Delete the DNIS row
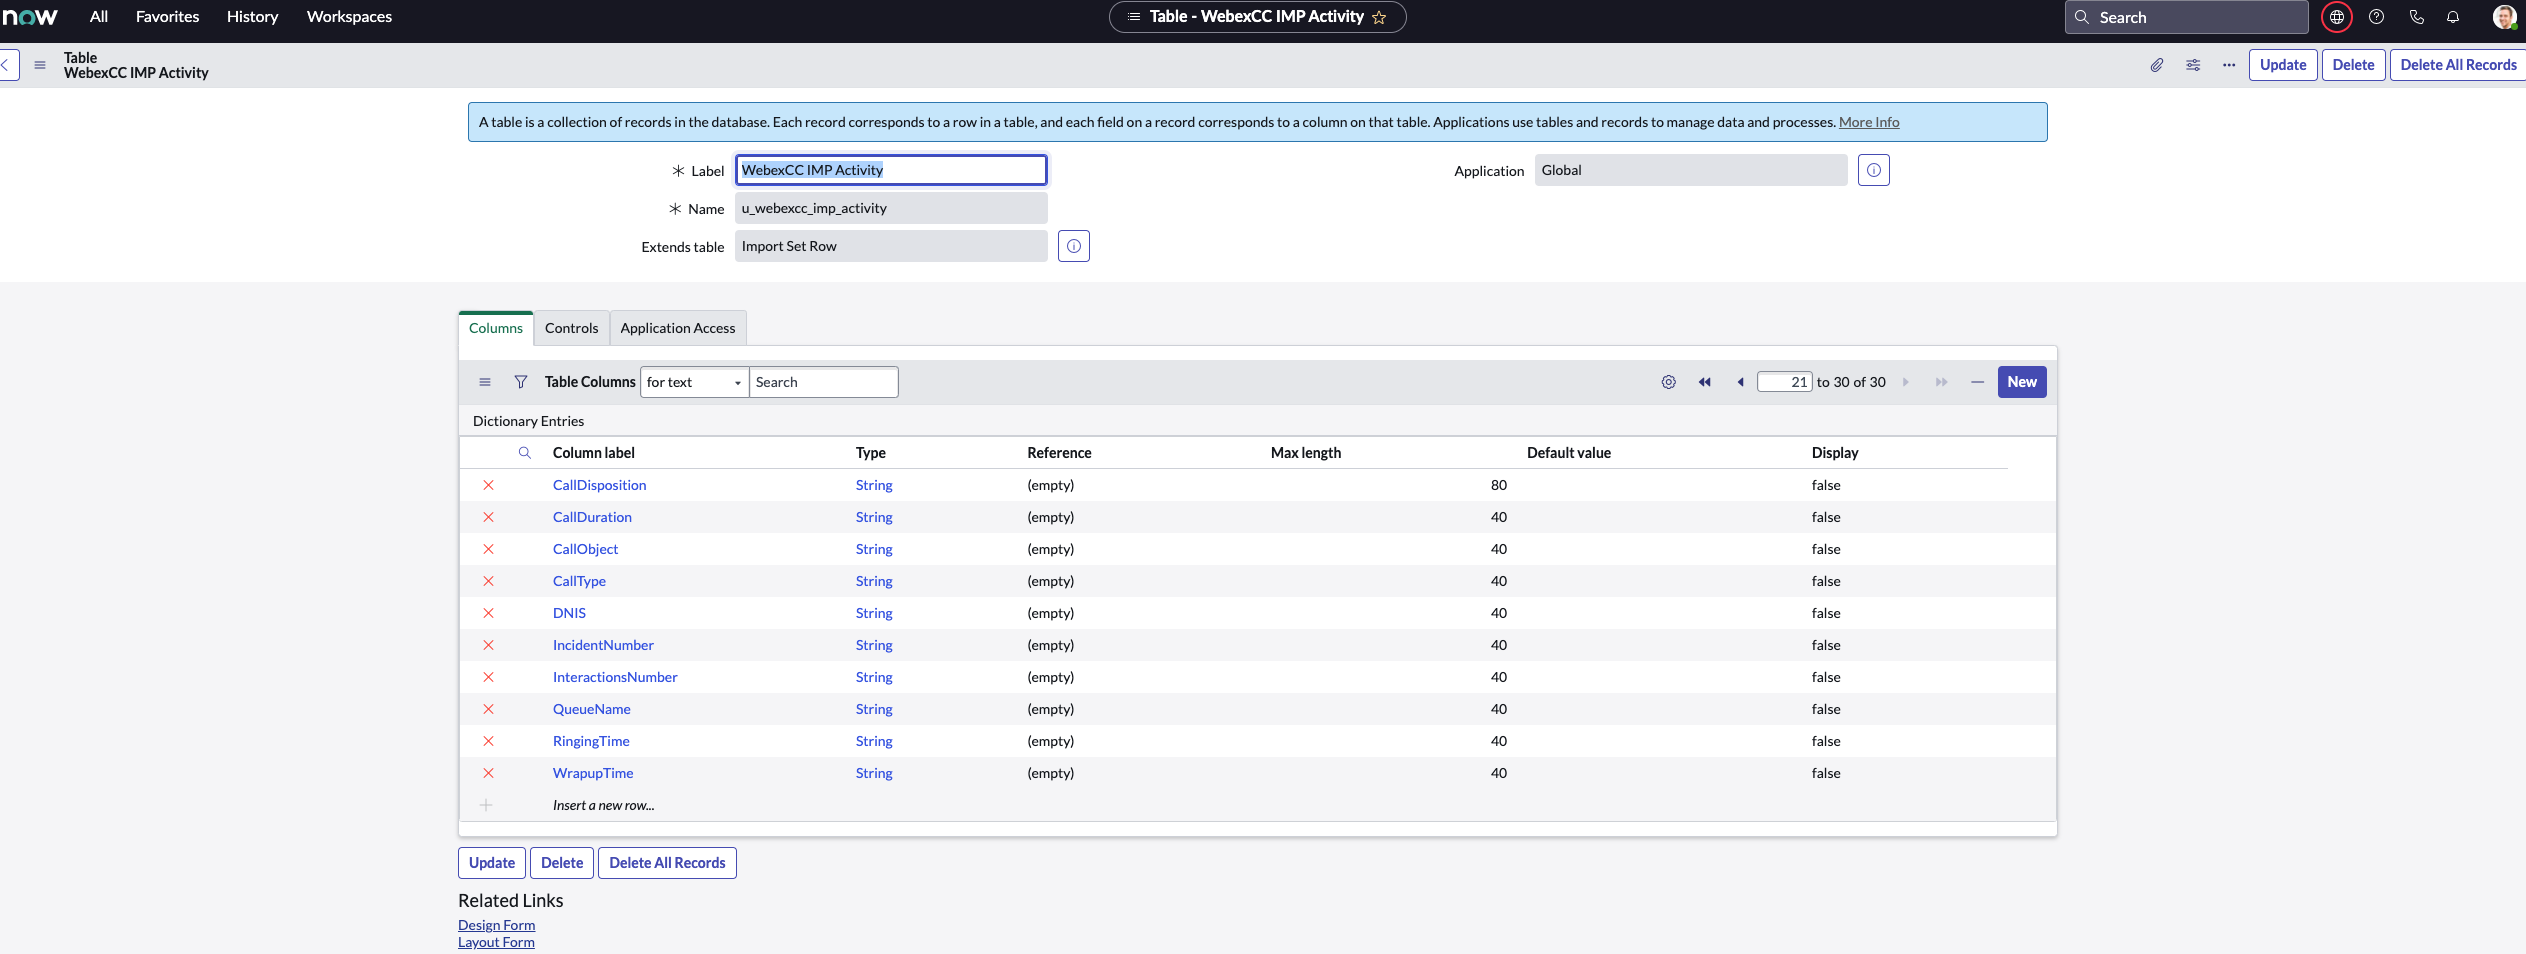Image resolution: width=2526 pixels, height=954 pixels. (489, 613)
